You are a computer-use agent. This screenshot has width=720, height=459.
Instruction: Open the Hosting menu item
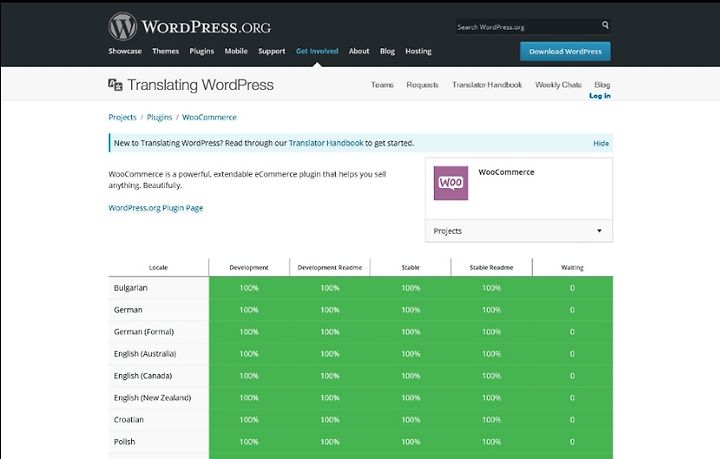tap(418, 51)
